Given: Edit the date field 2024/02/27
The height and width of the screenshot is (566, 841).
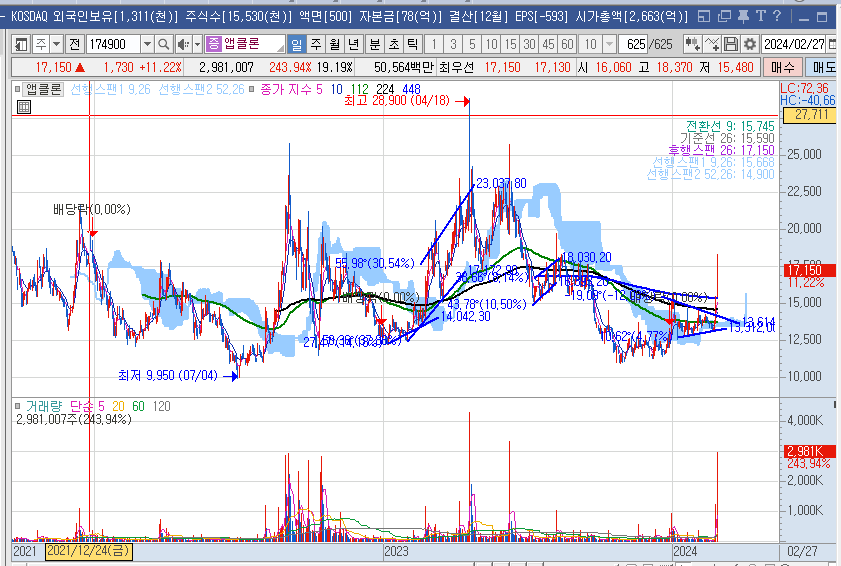Looking at the screenshot, I should [x=794, y=44].
